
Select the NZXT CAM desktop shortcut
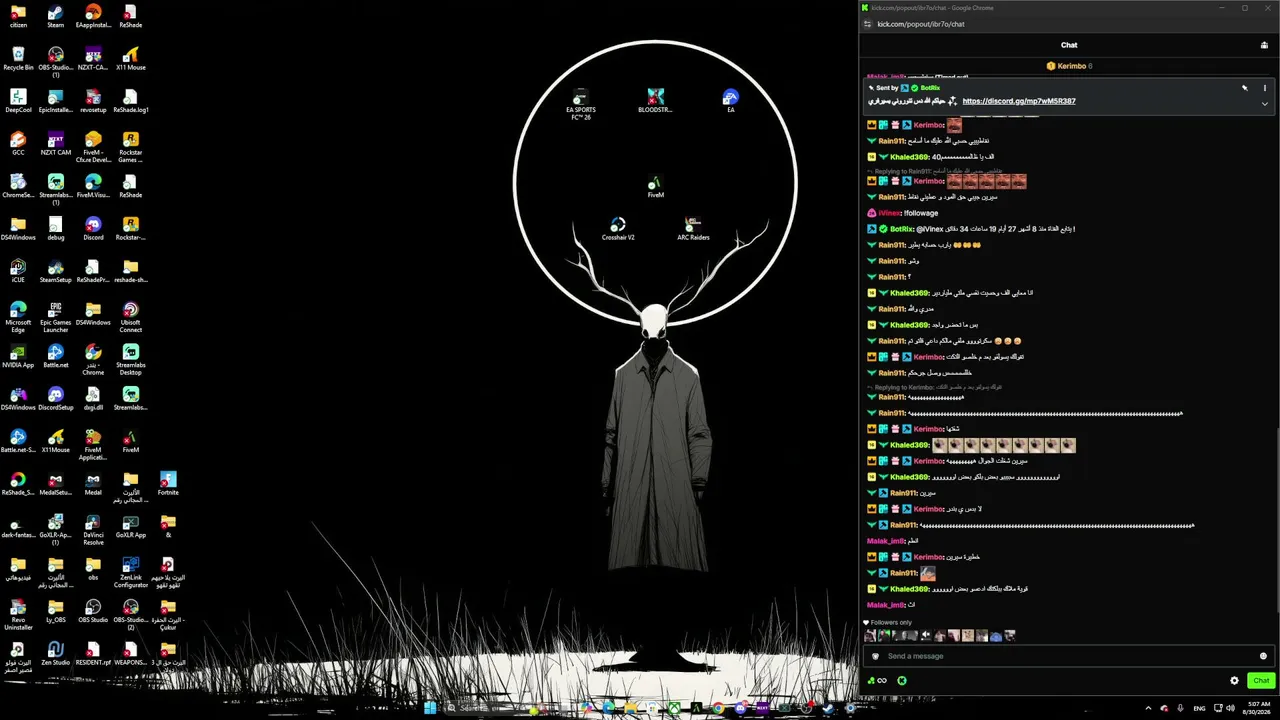55,144
